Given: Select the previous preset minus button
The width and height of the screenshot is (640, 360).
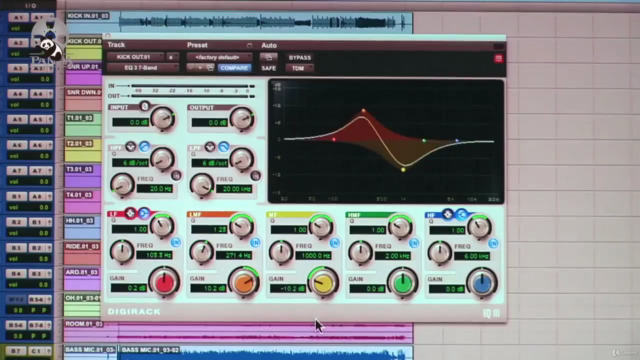Looking at the screenshot, I should (191, 68).
